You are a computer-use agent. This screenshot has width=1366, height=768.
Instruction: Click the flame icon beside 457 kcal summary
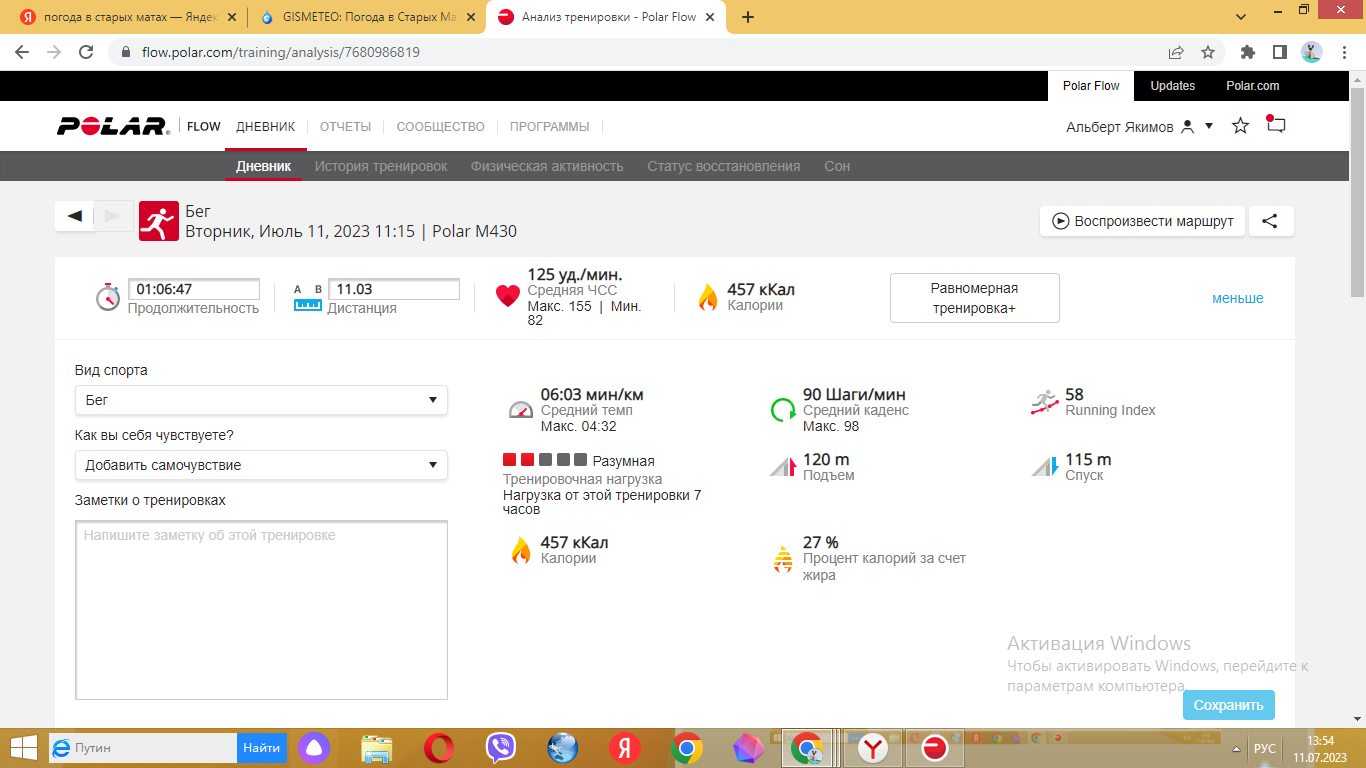[708, 297]
